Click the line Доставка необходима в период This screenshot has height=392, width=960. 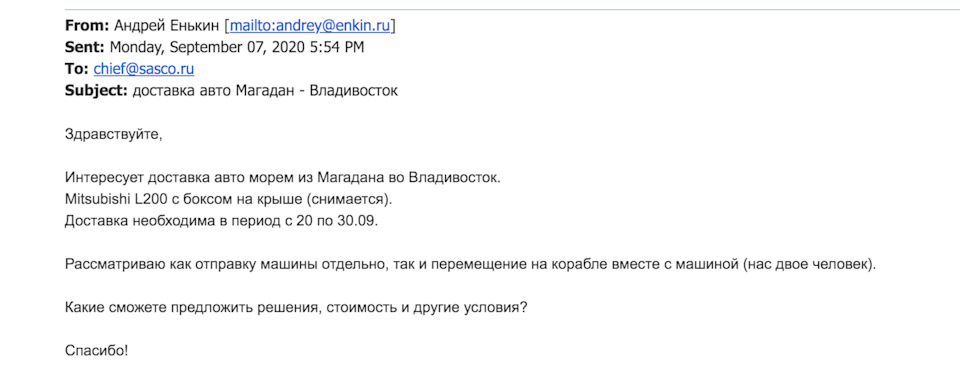[x=222, y=221]
